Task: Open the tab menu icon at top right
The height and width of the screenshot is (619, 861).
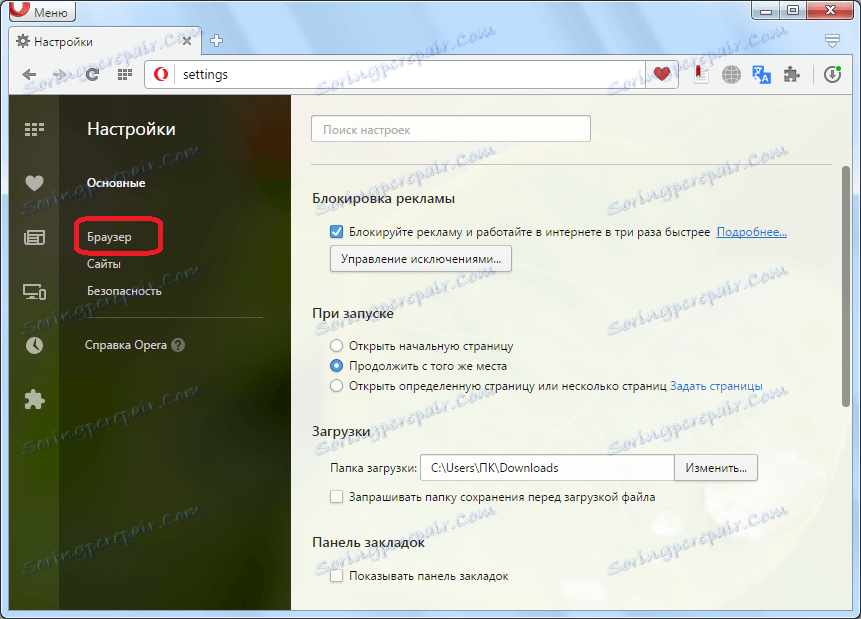Action: (x=832, y=41)
